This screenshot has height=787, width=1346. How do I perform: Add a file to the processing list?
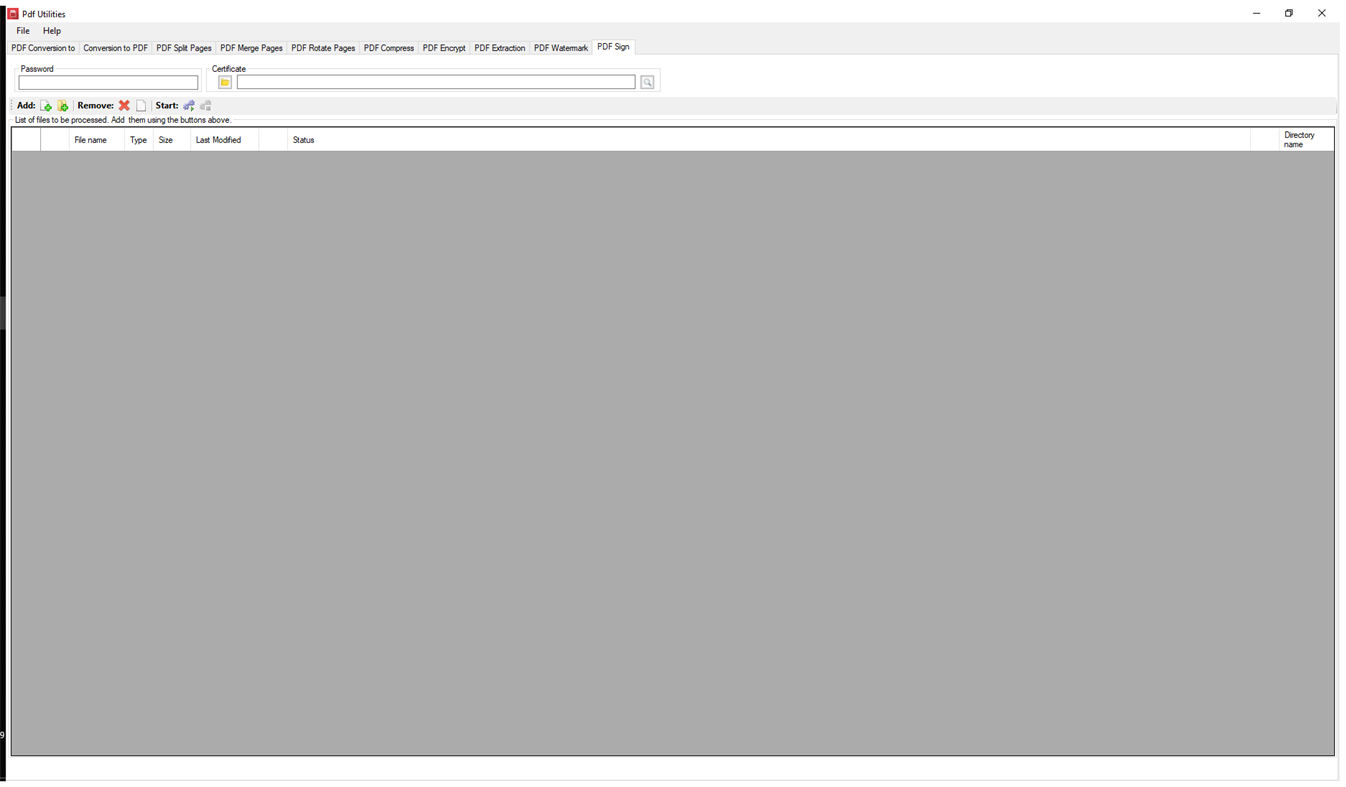(46, 105)
